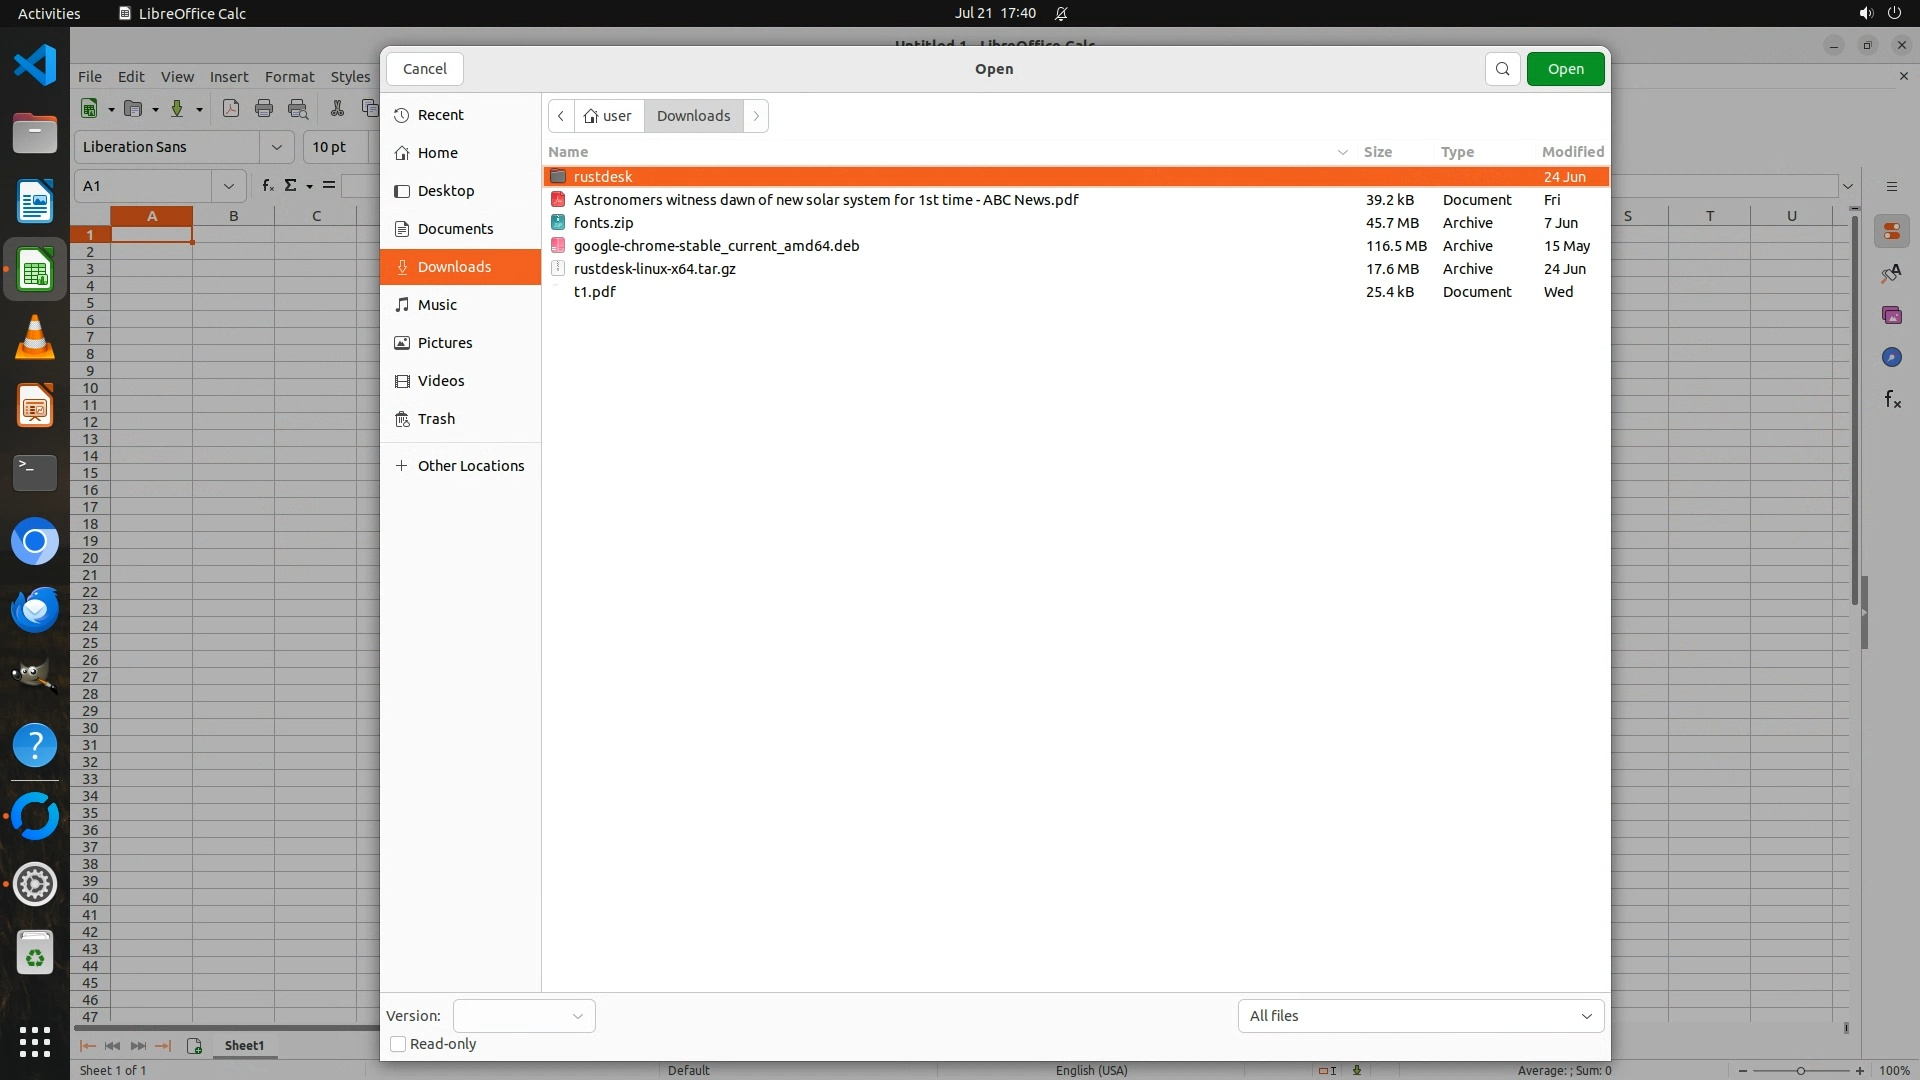Toggle sort order on Name column header

[x=568, y=152]
